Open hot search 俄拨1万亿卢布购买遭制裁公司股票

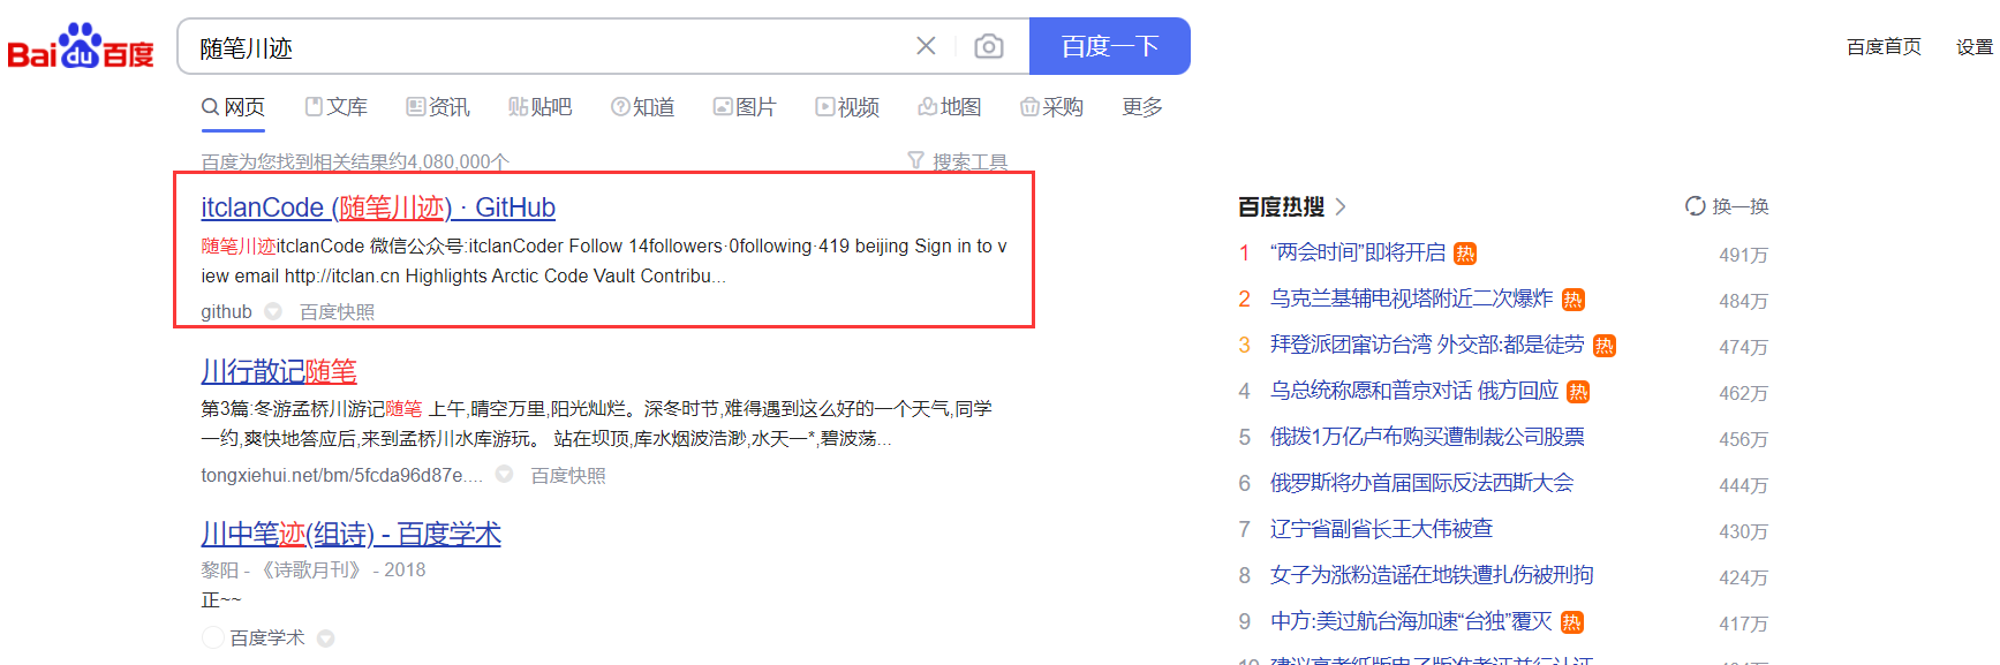[1427, 437]
